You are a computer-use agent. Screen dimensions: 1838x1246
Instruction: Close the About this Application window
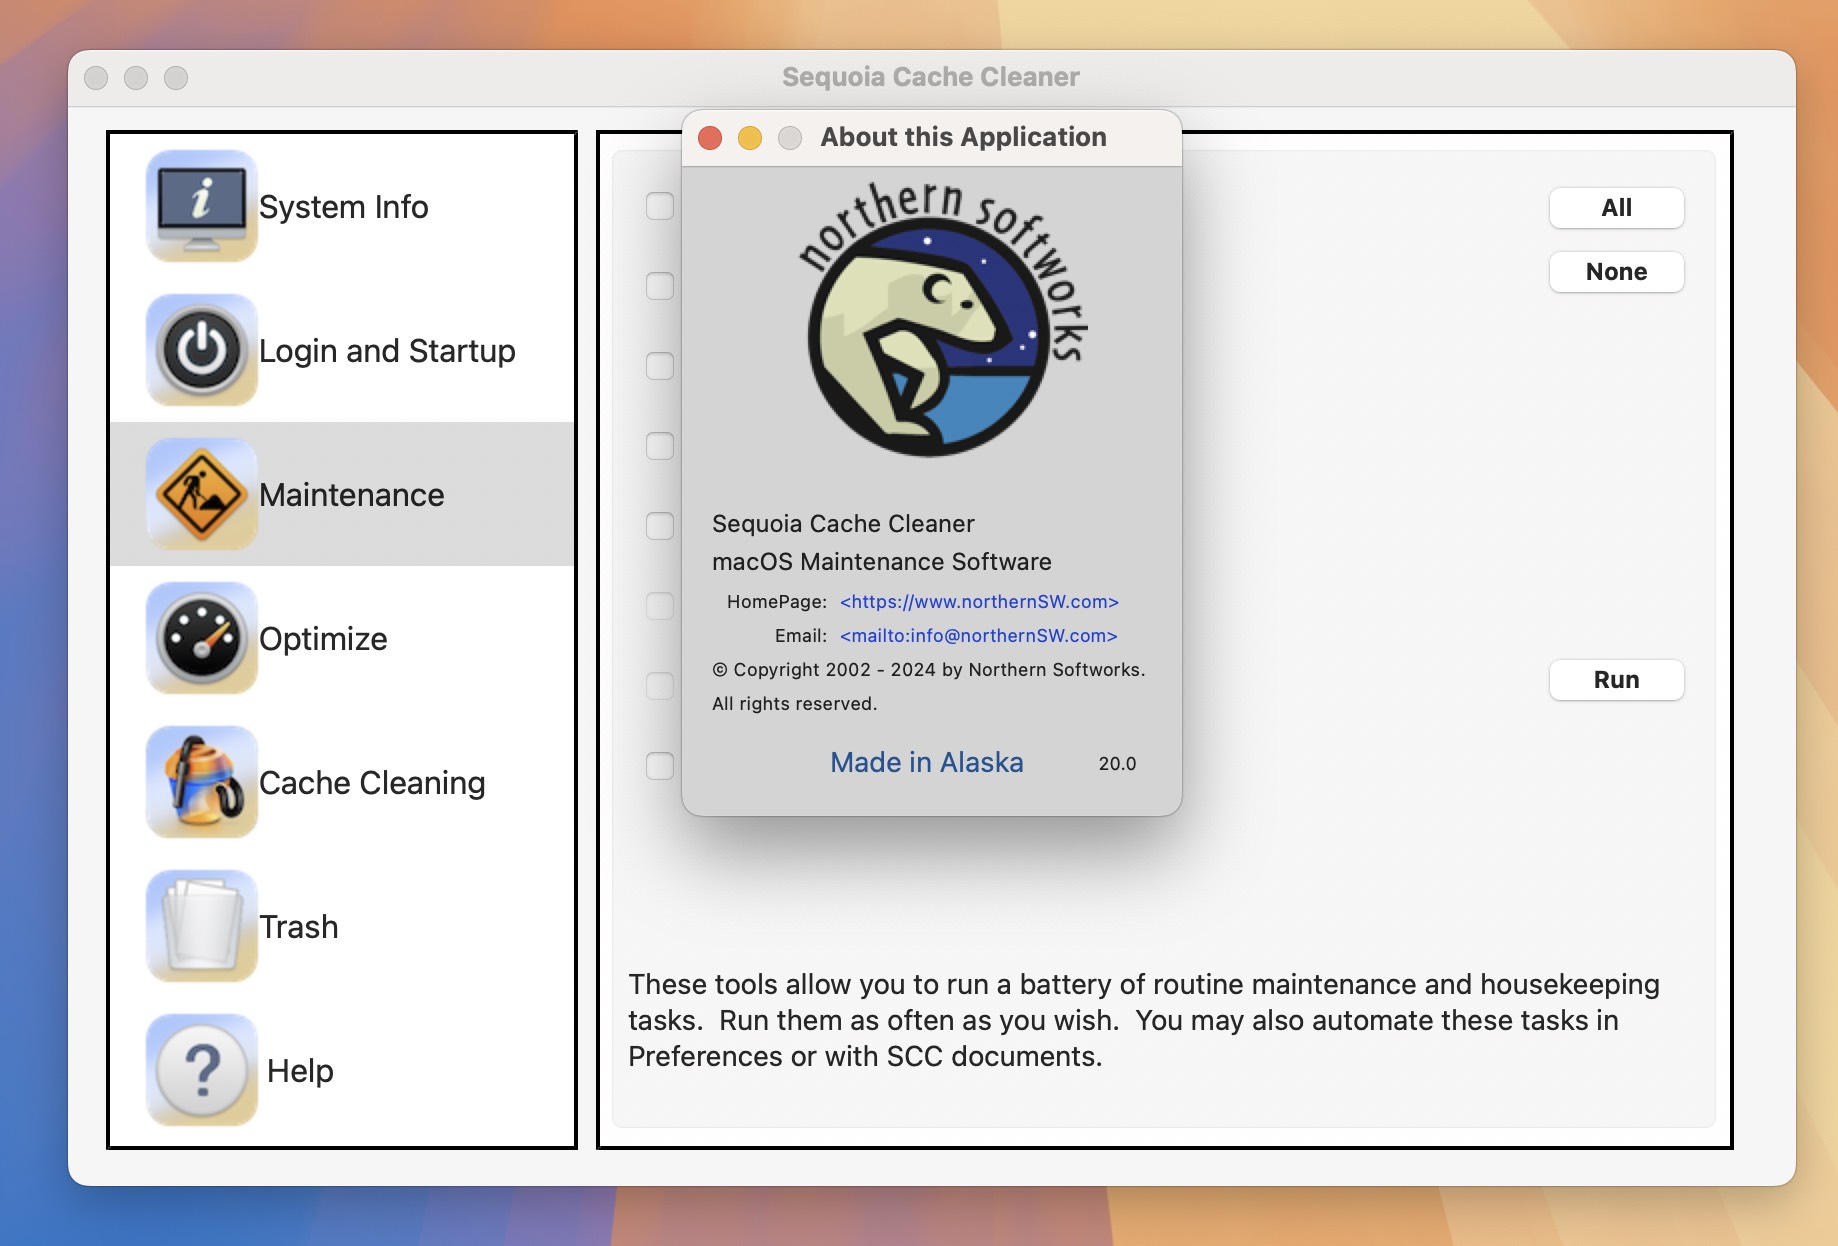coord(710,138)
